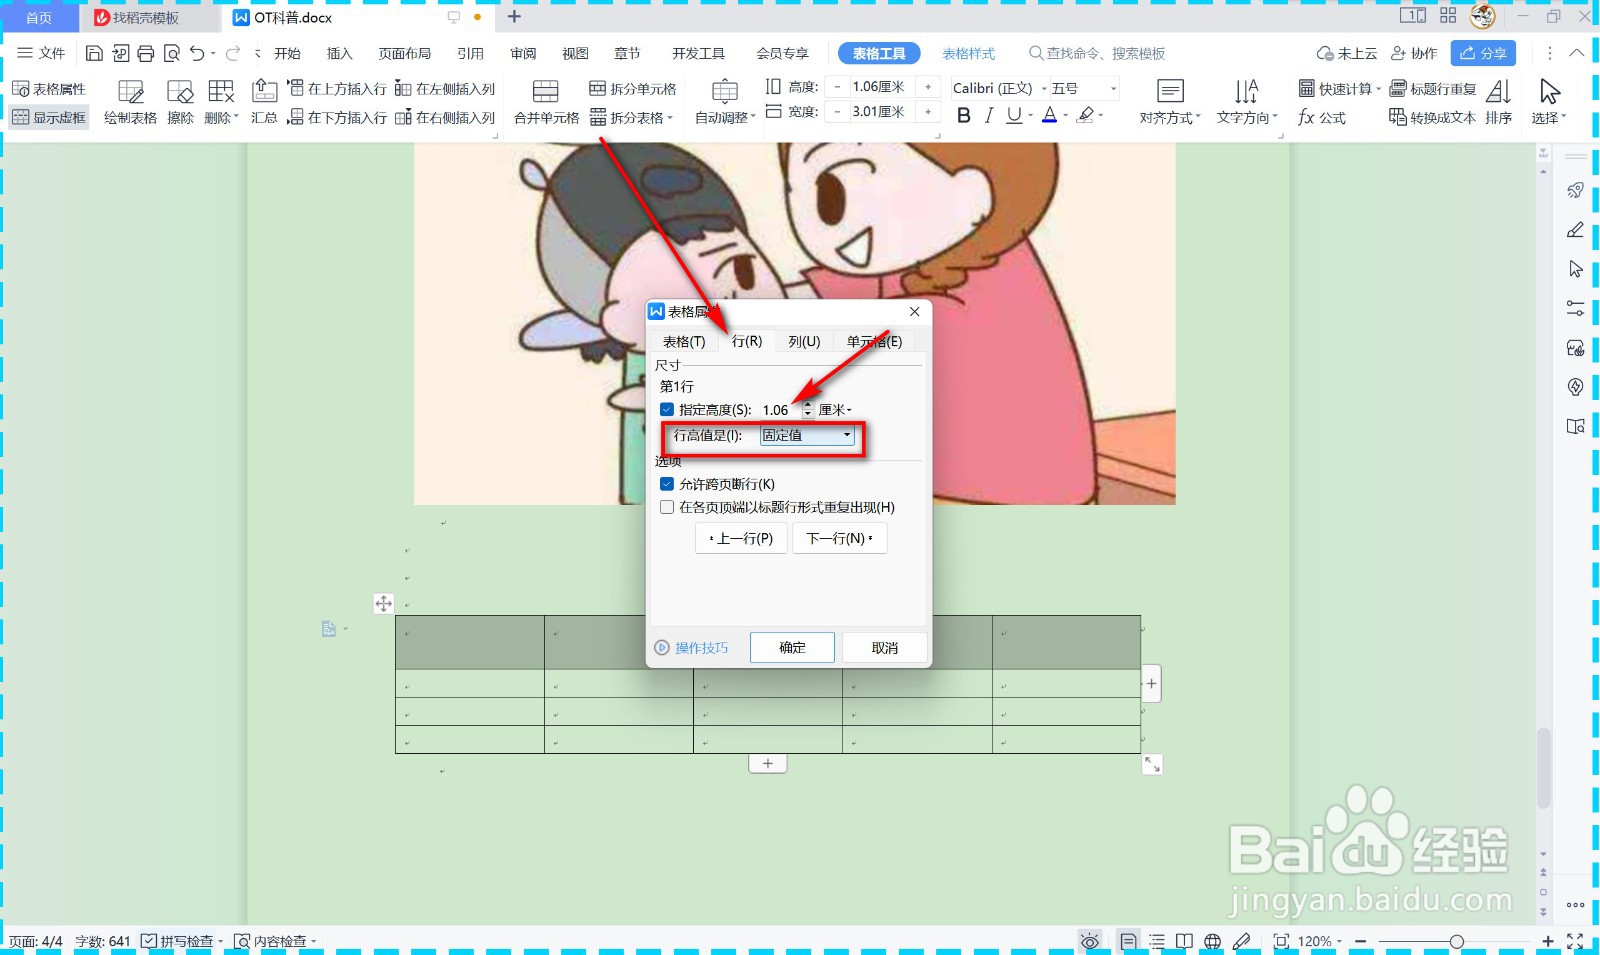The width and height of the screenshot is (1600, 955).
Task: Open 拆分表格 split table dropdown
Action: coord(631,117)
